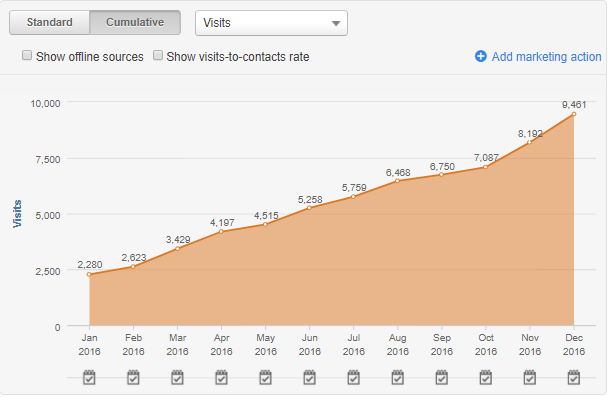
Task: Select the Mar 2016 data point 3,429
Action: tap(177, 249)
